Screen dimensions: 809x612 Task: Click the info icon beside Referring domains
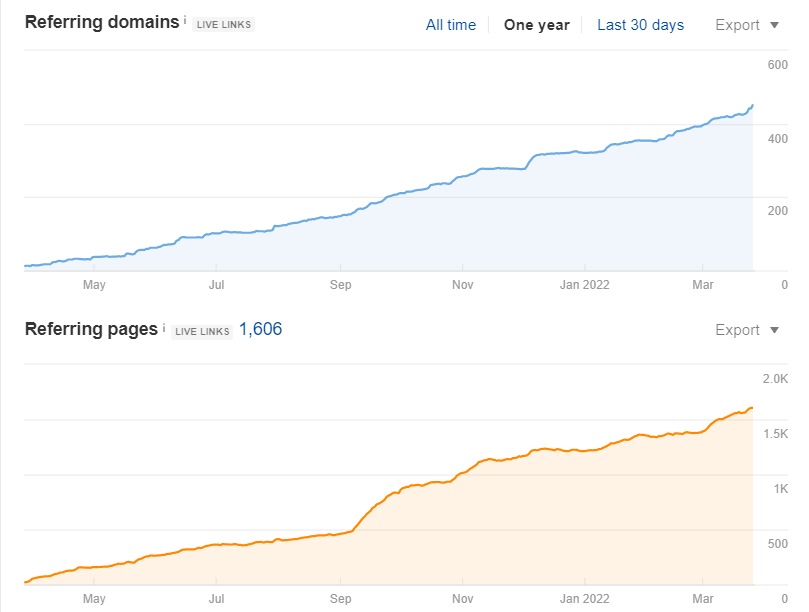coord(185,20)
